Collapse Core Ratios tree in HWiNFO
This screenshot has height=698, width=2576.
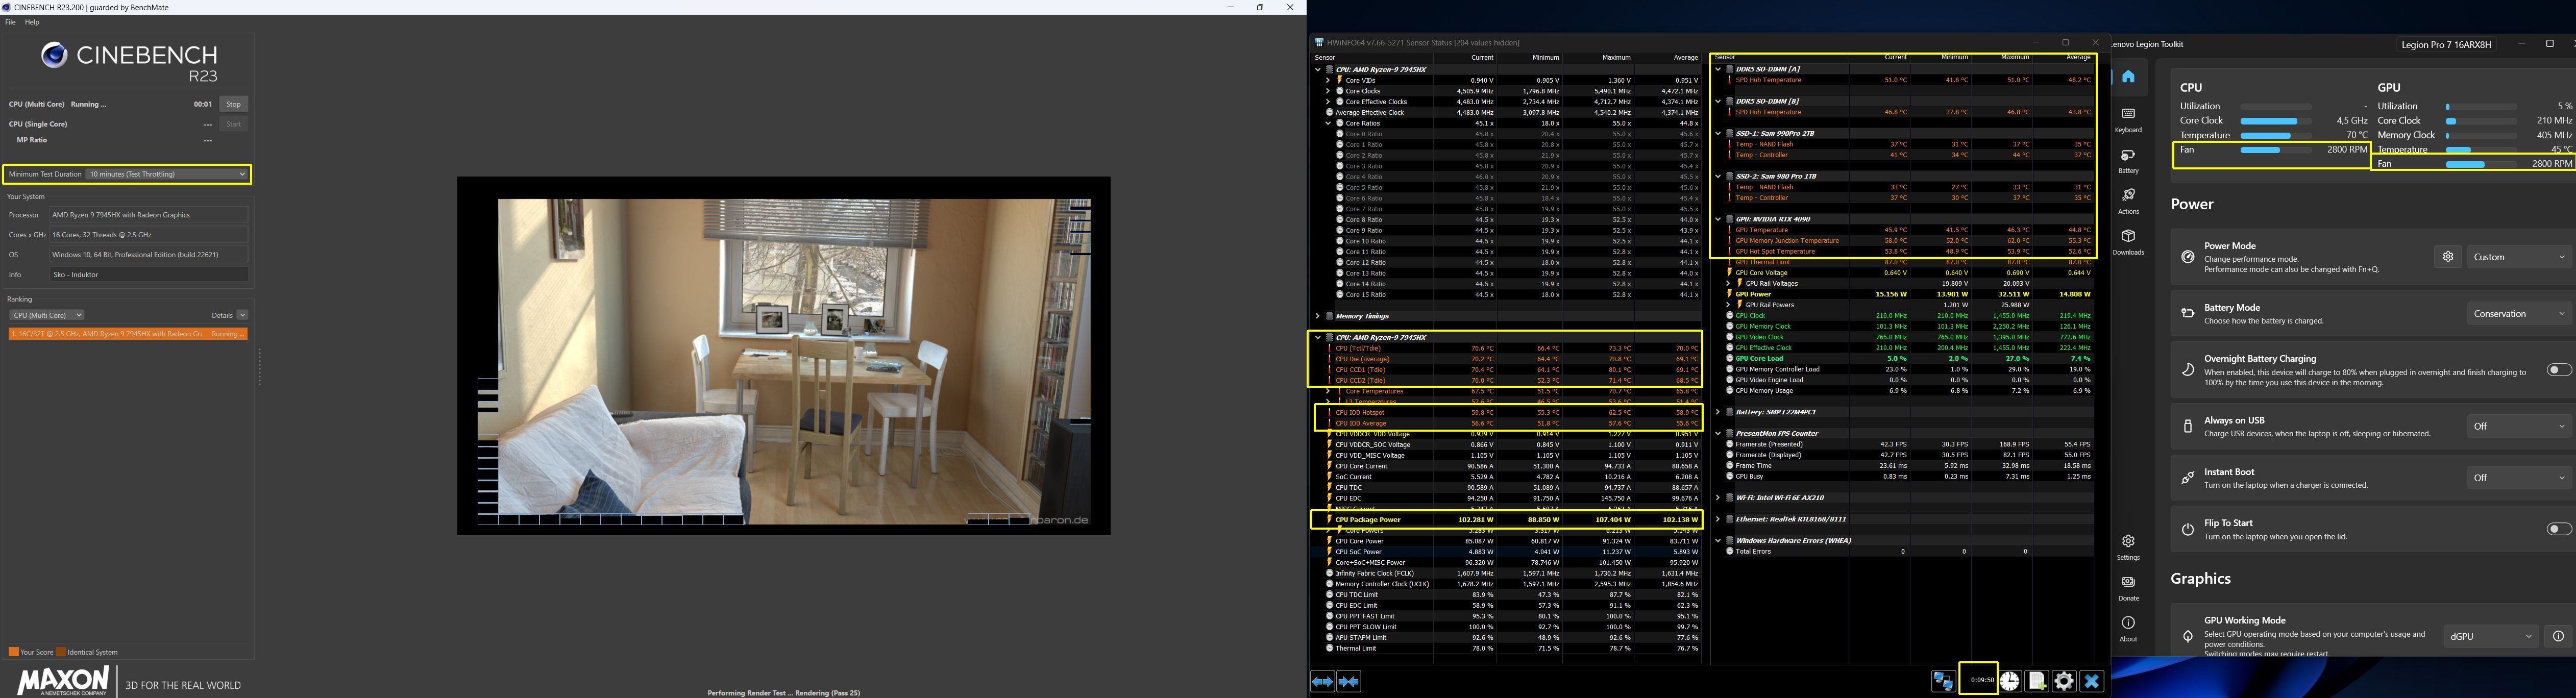1327,123
